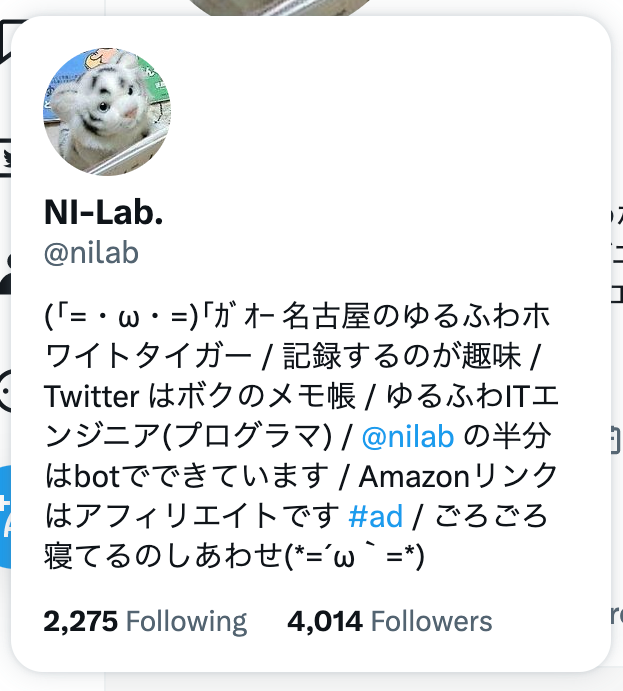Click the bio line mentioning Amazon links

302,476
